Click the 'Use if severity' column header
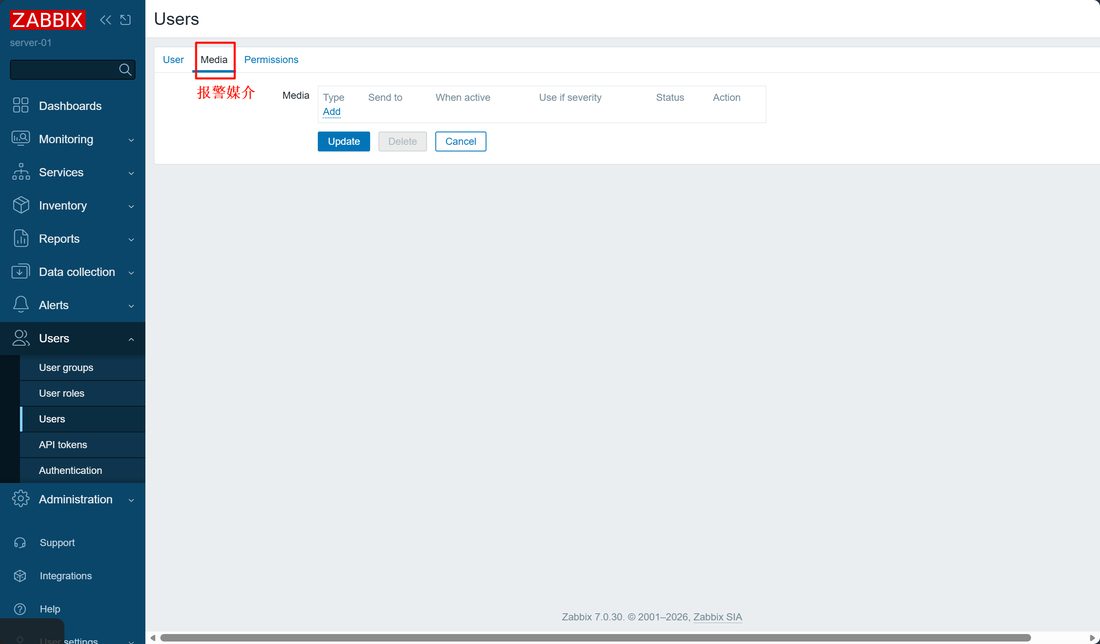1100x644 pixels. click(570, 98)
